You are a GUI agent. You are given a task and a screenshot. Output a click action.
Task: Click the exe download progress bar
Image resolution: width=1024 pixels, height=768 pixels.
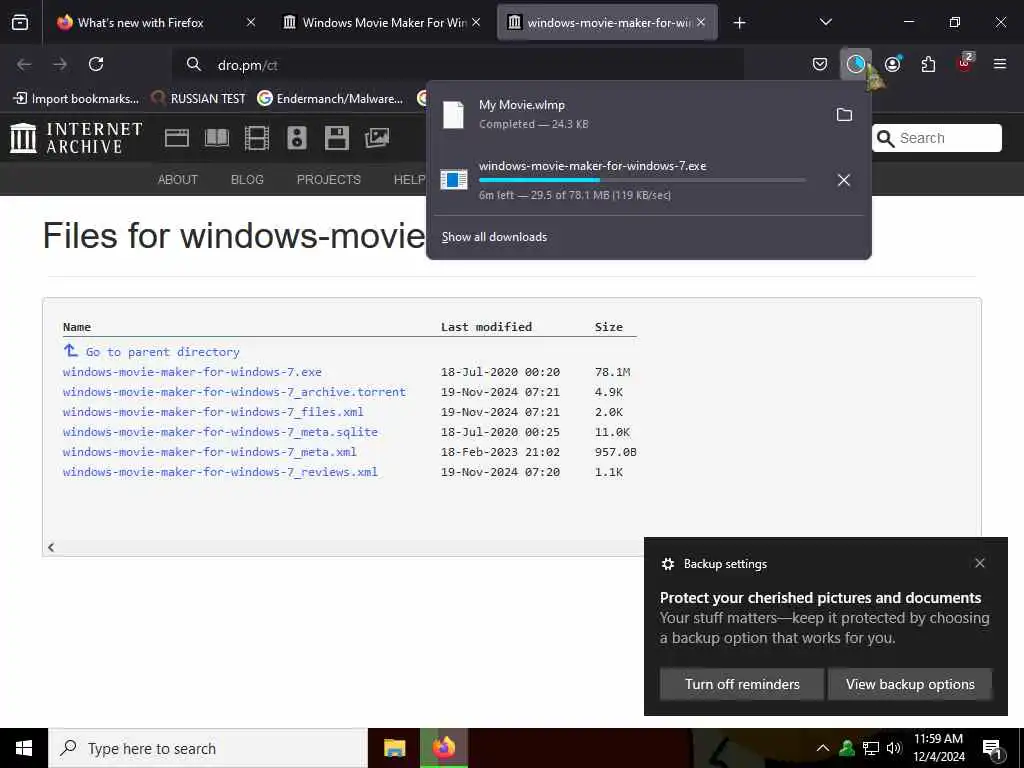[x=642, y=180]
